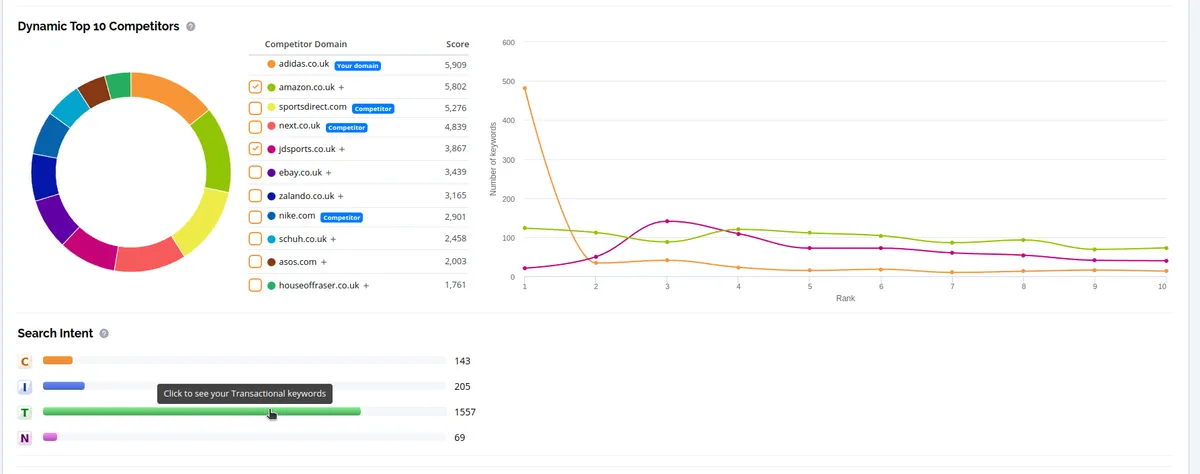
Task: Check the schuh.co.uk checkbox
Action: (255, 240)
